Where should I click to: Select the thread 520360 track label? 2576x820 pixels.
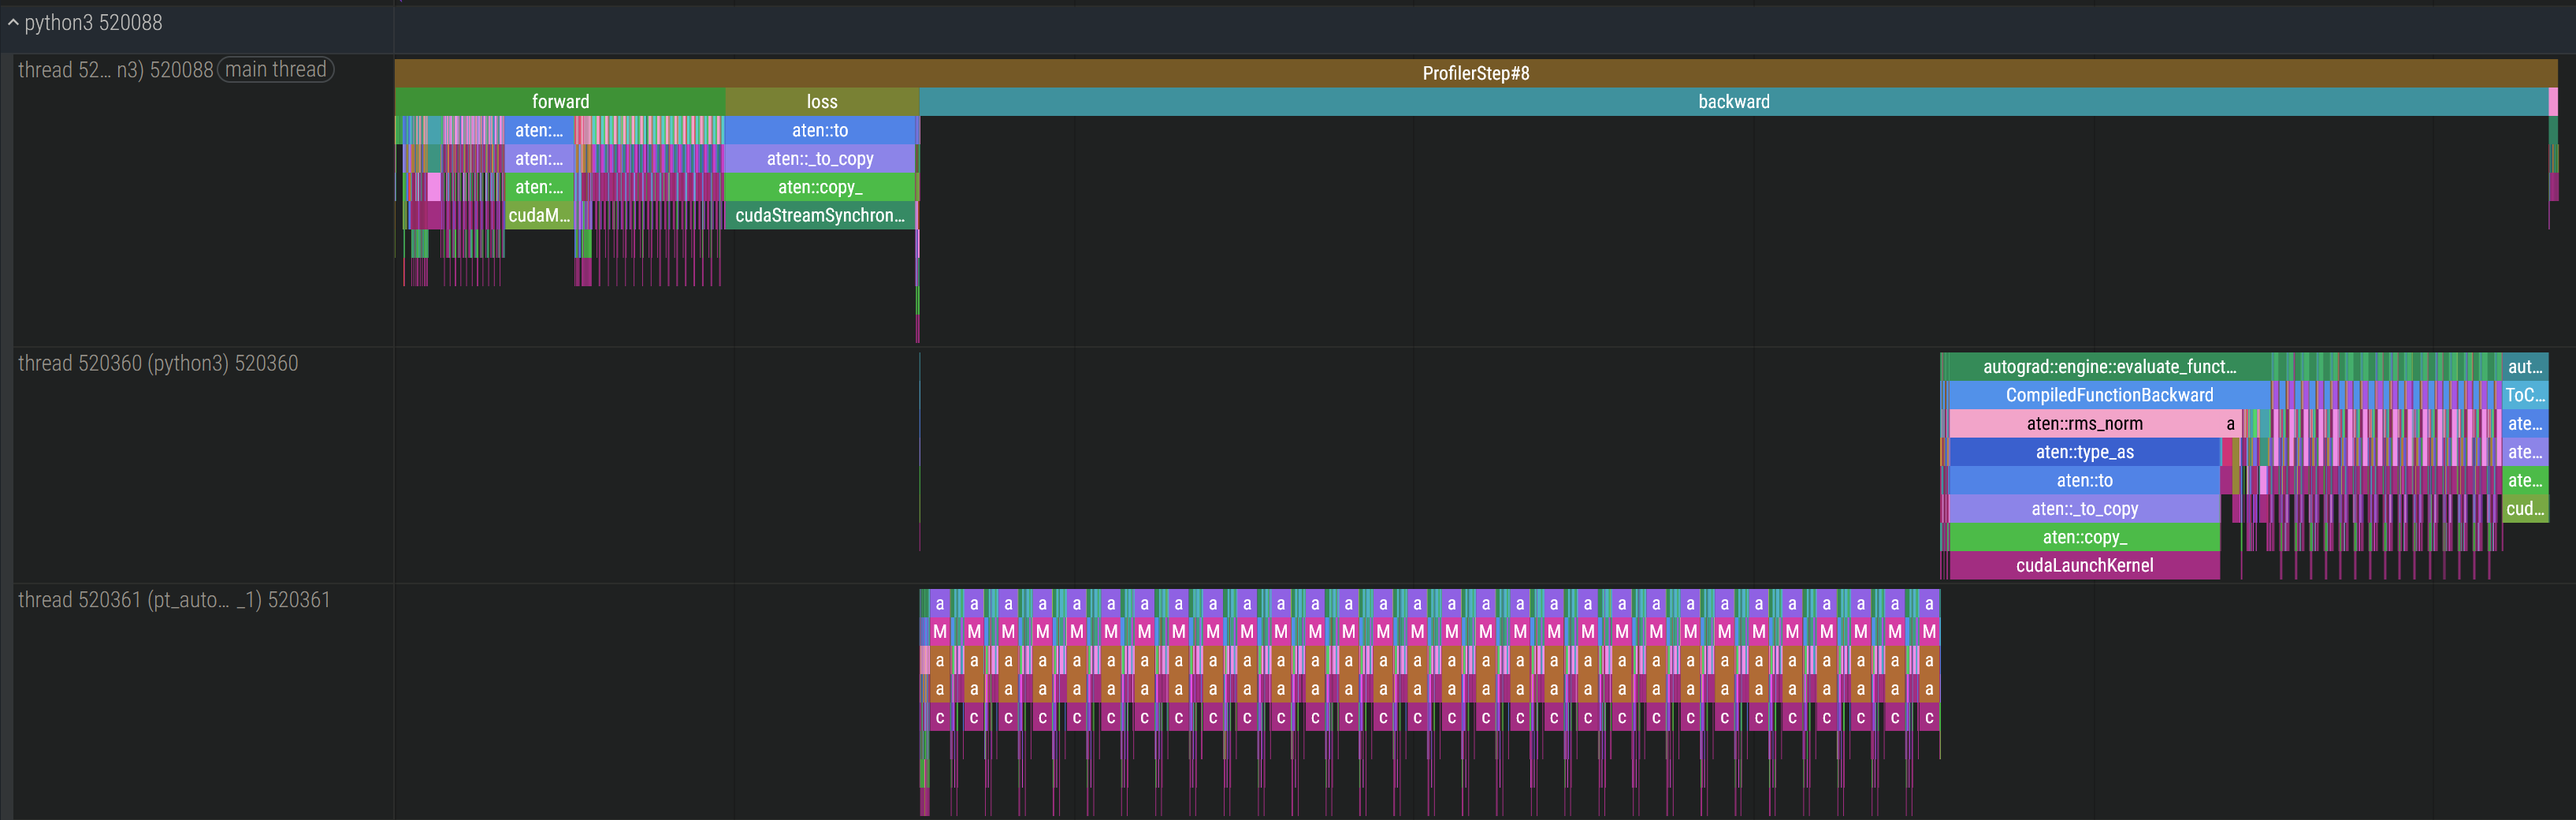click(158, 364)
